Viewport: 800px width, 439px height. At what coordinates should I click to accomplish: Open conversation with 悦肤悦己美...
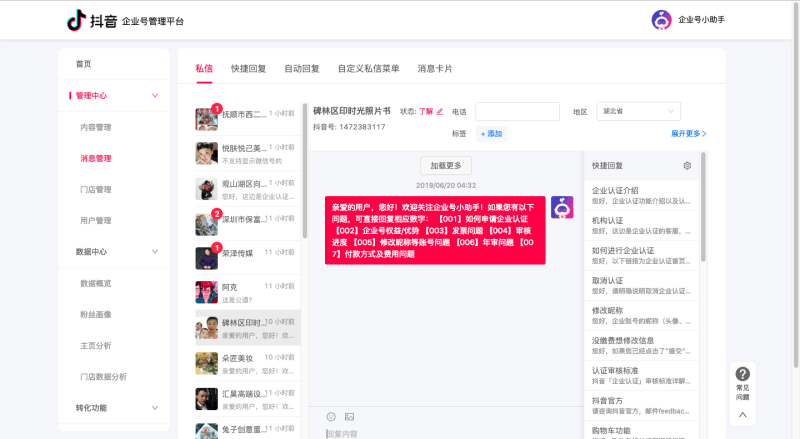tap(247, 153)
